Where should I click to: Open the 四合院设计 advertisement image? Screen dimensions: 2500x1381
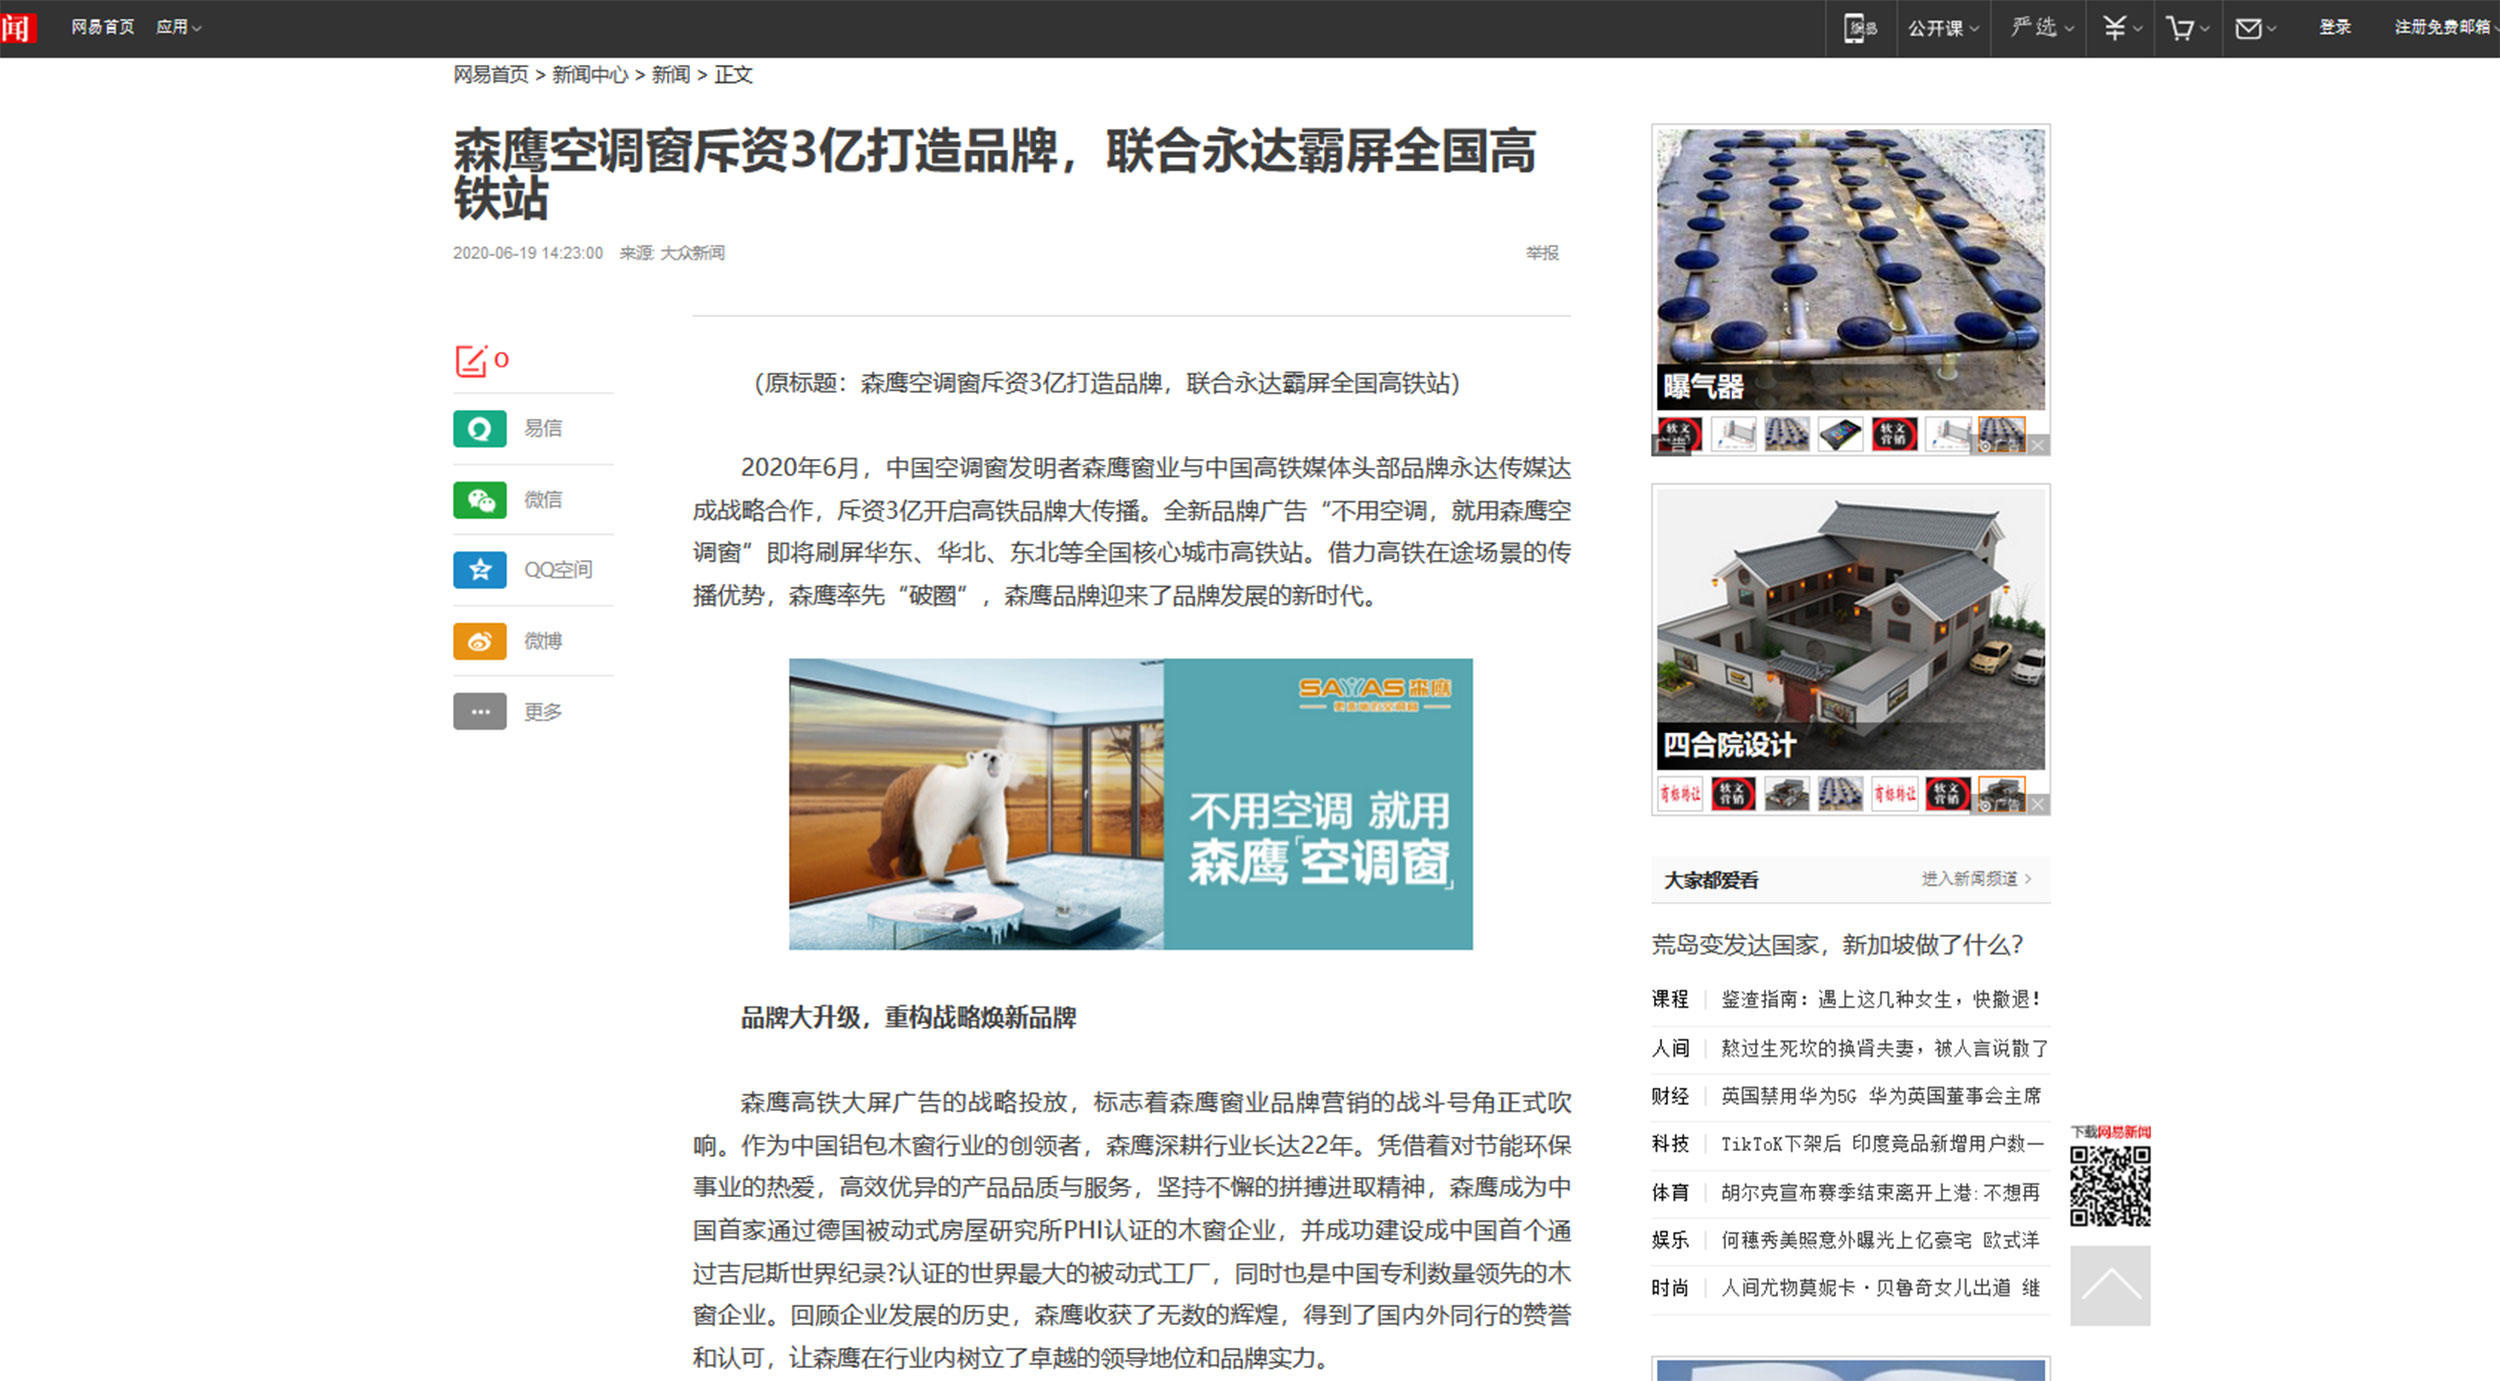click(1850, 629)
